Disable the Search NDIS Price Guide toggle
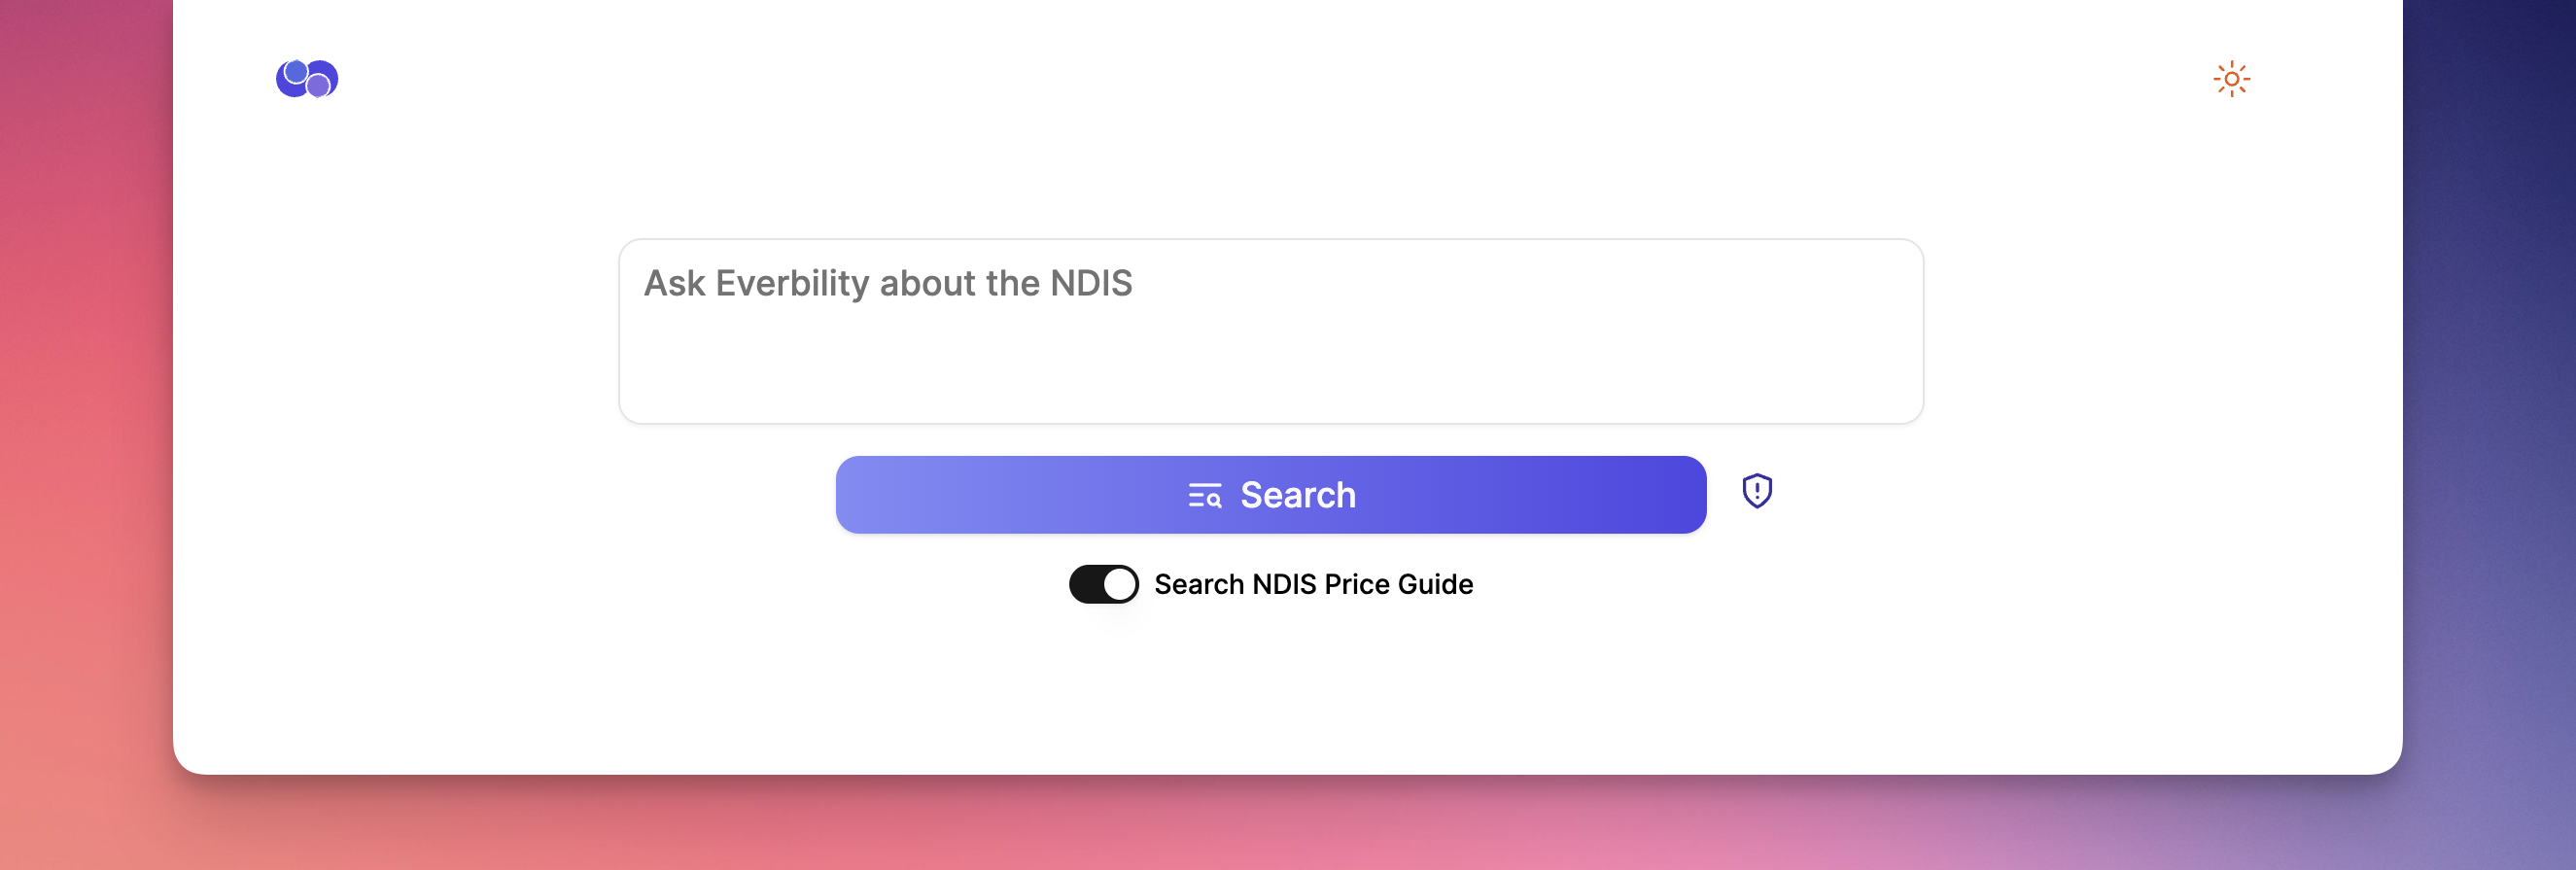 [x=1103, y=584]
